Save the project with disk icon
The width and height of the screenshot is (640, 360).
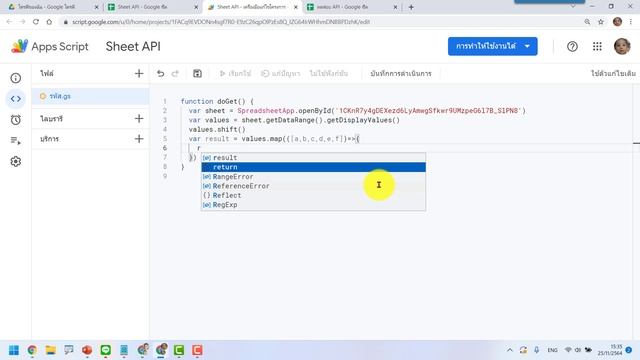(x=197, y=73)
